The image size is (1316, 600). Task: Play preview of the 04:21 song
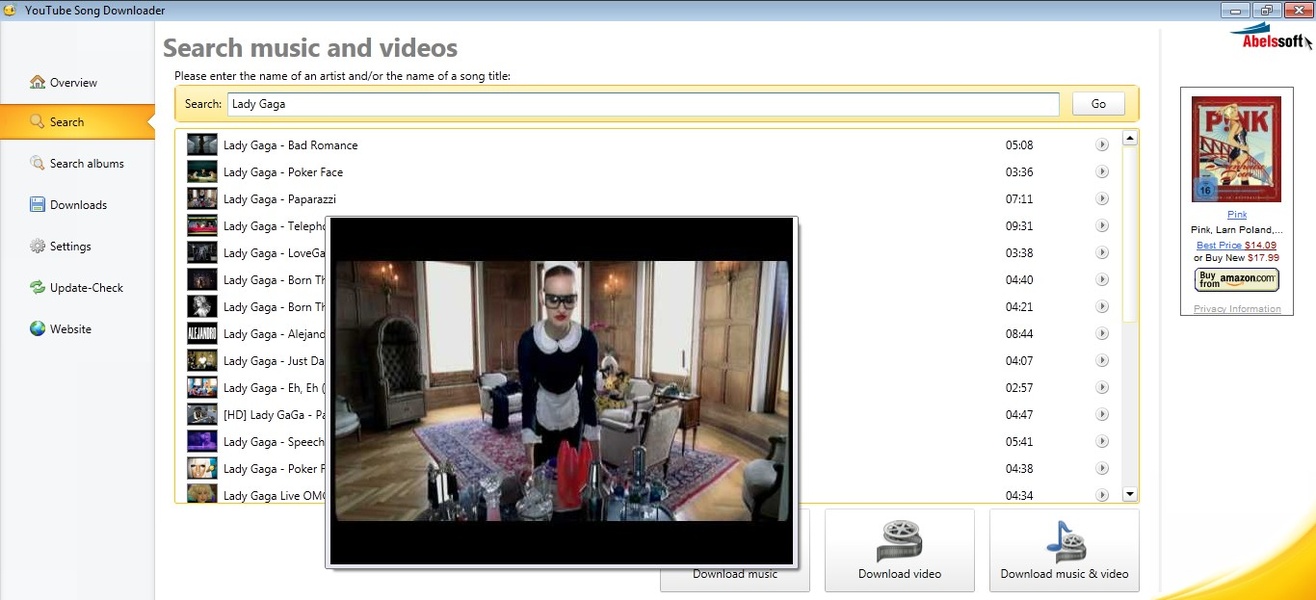(1102, 307)
